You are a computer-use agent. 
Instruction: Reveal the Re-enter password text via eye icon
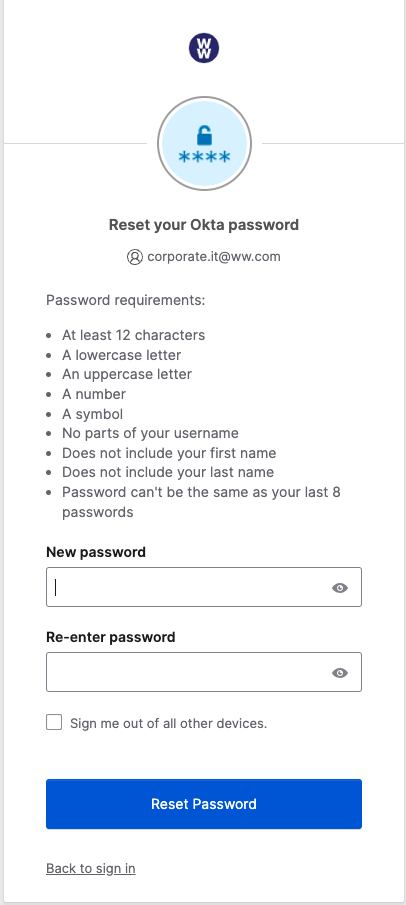point(340,672)
